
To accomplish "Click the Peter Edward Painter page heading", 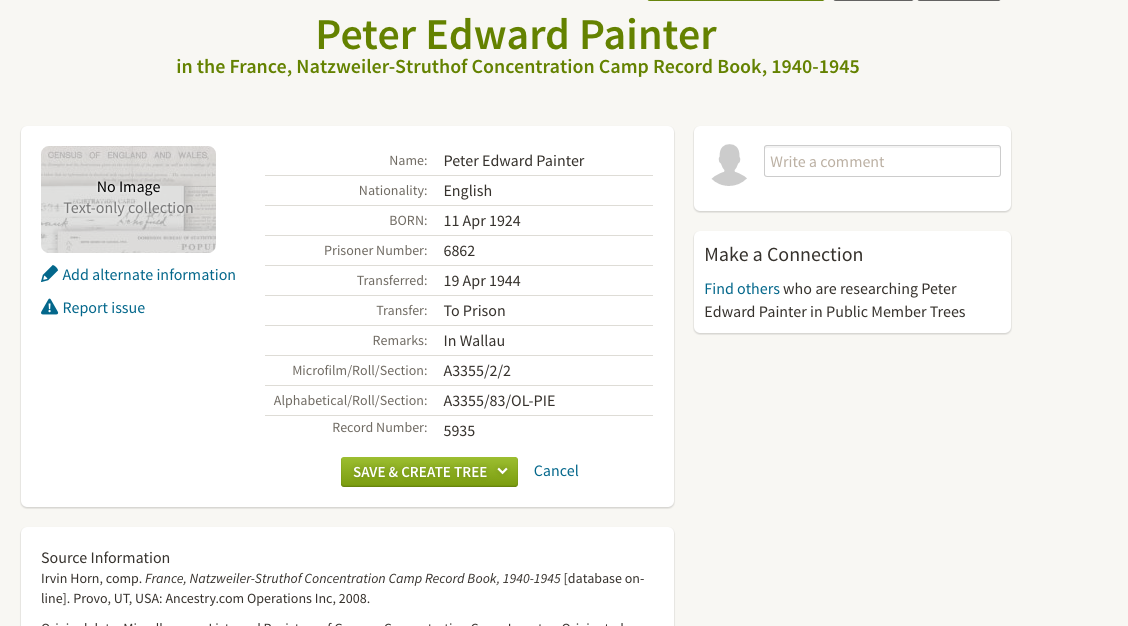I will (517, 34).
